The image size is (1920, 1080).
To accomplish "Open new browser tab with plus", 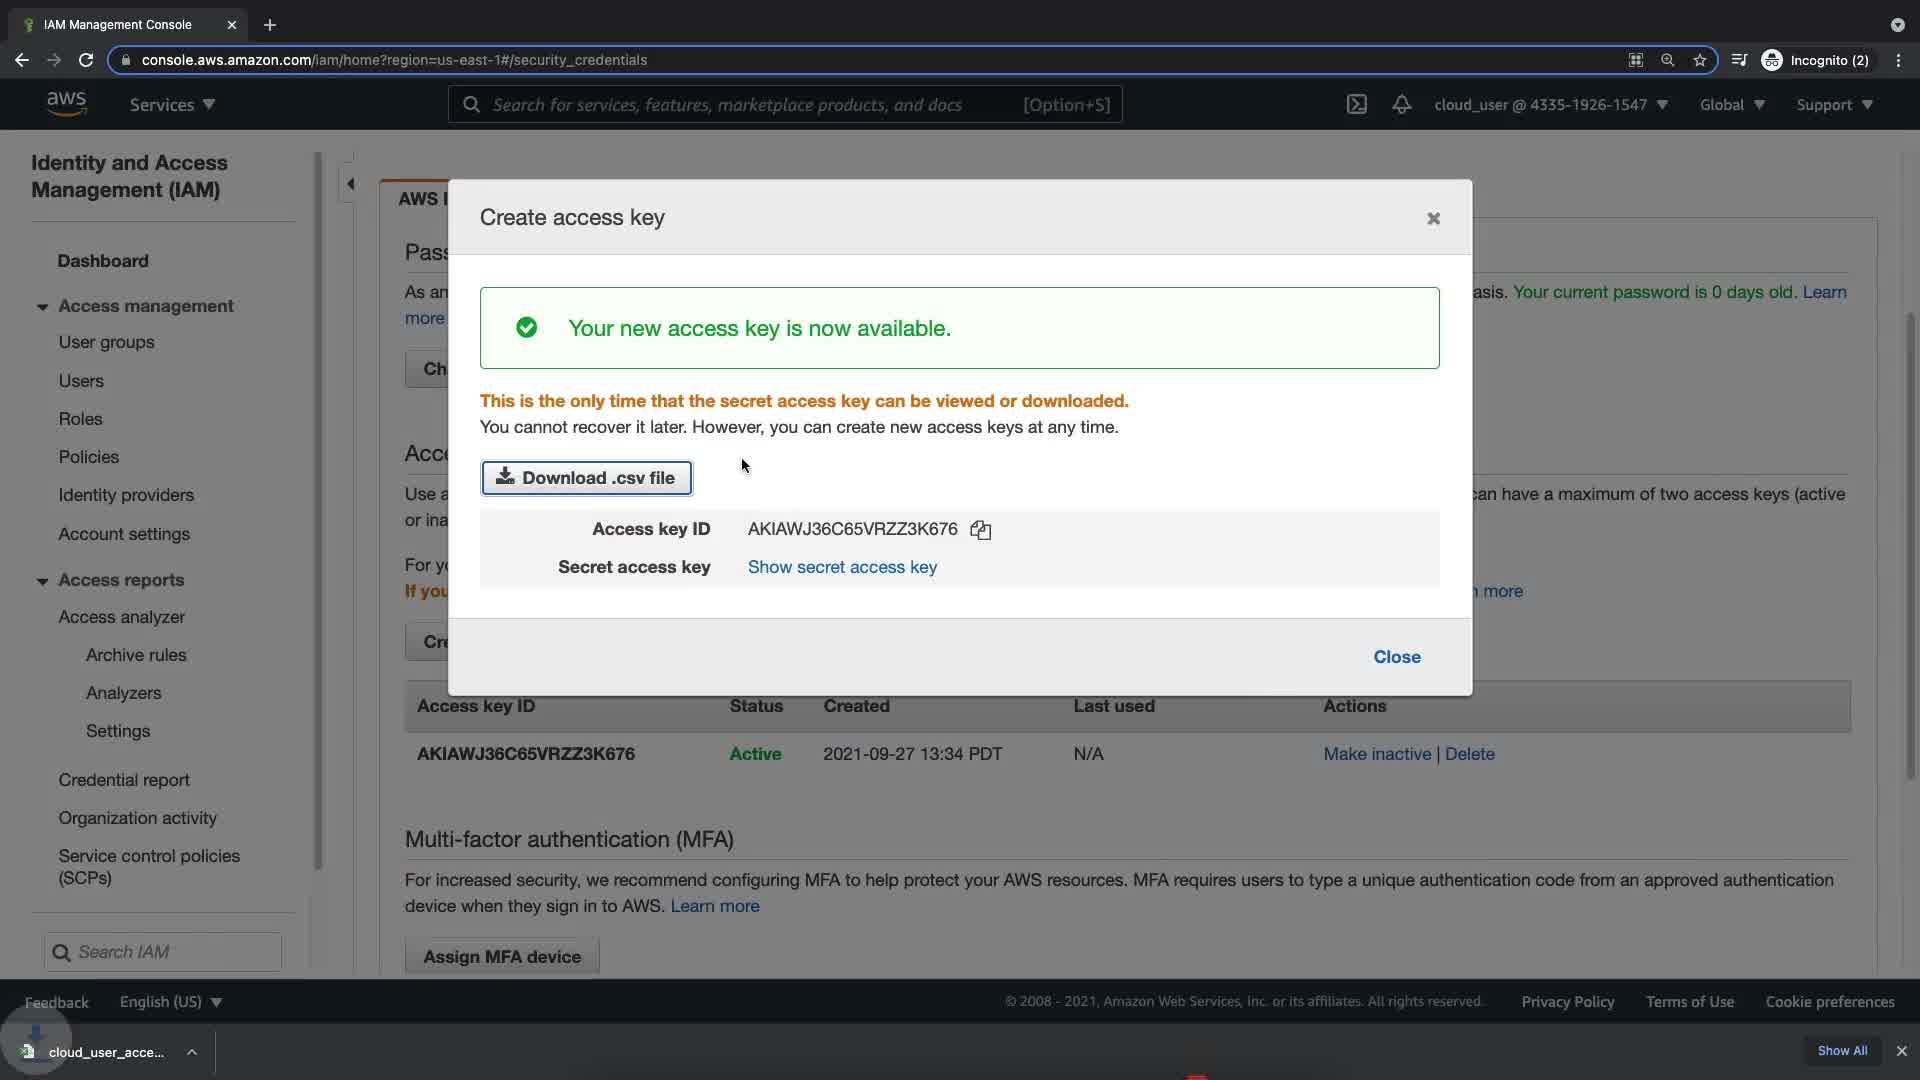I will coord(269,25).
